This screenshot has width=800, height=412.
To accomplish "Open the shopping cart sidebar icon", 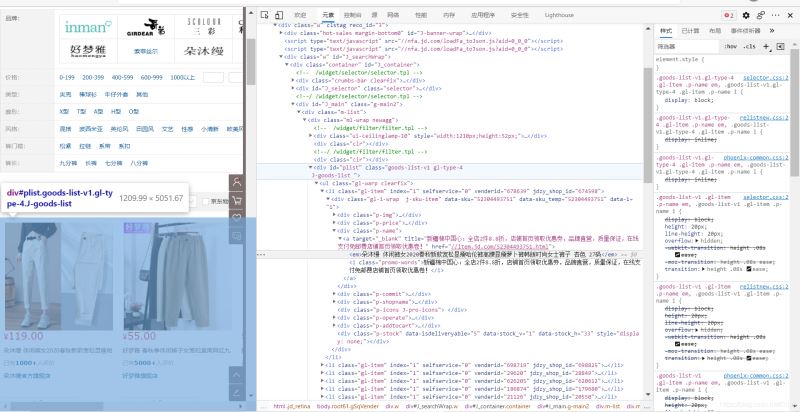I will click(237, 200).
